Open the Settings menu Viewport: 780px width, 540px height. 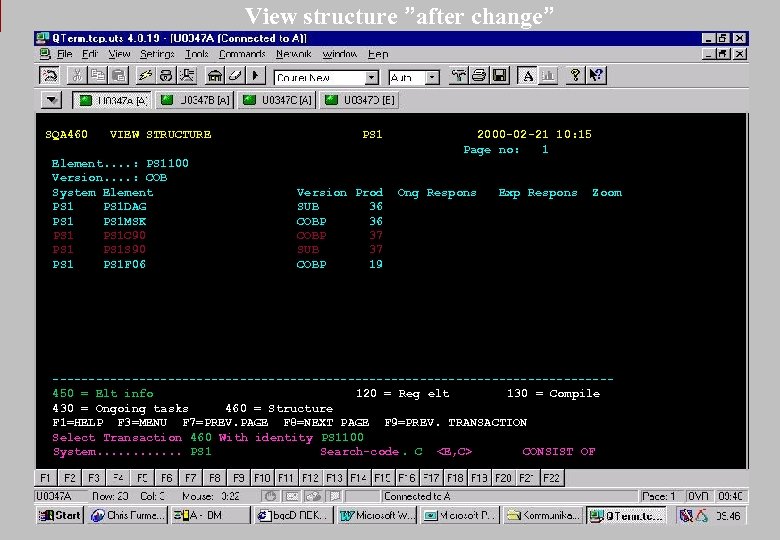click(157, 54)
